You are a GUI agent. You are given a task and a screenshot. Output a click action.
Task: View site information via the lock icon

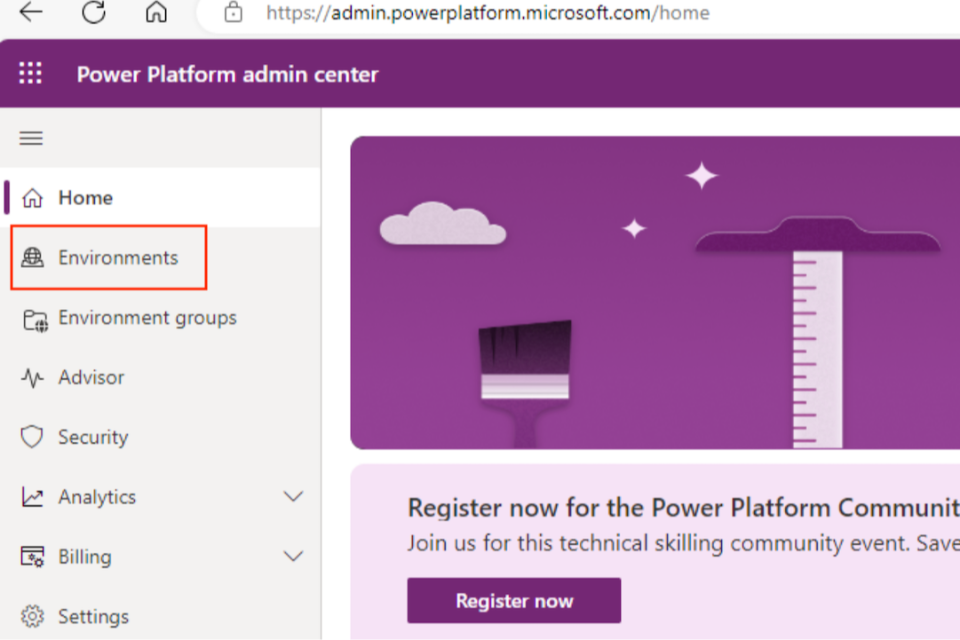tap(234, 13)
